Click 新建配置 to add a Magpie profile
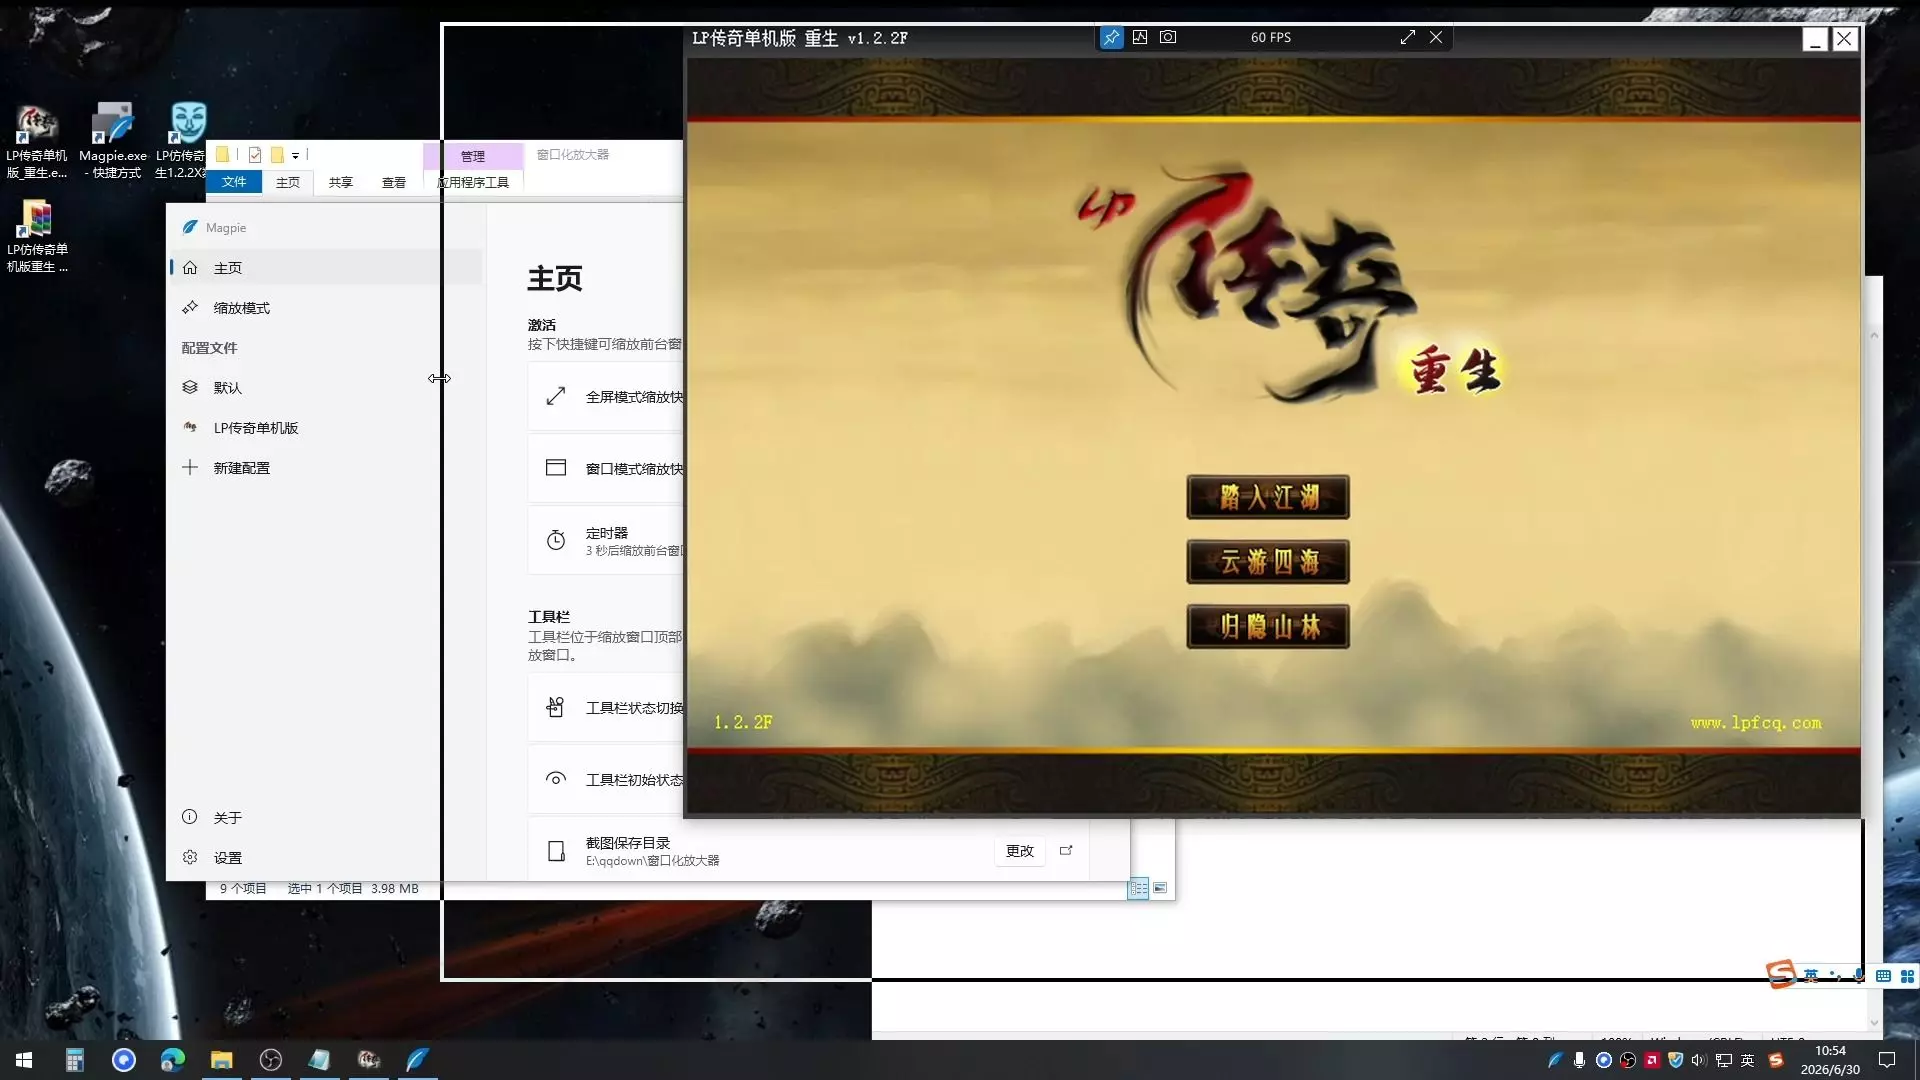The image size is (1920, 1080). (x=326, y=468)
